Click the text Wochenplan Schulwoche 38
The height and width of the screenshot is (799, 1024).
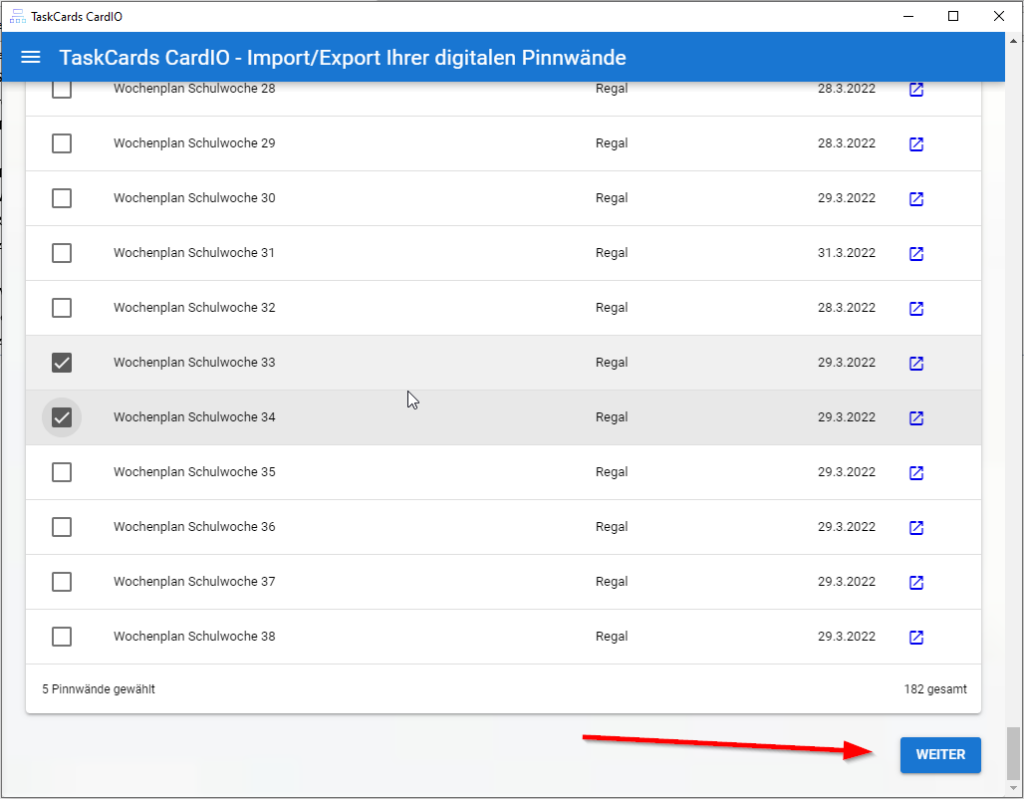tap(195, 637)
